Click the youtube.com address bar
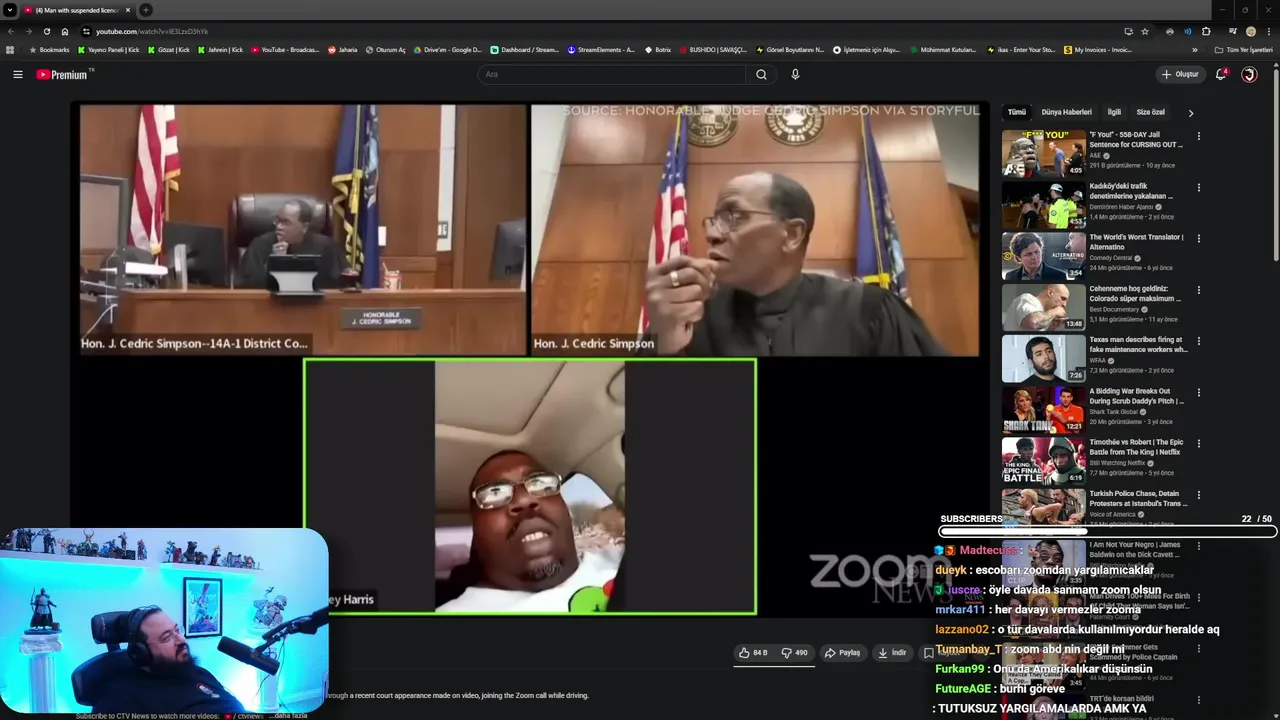Image resolution: width=1280 pixels, height=720 pixels. click(x=600, y=31)
